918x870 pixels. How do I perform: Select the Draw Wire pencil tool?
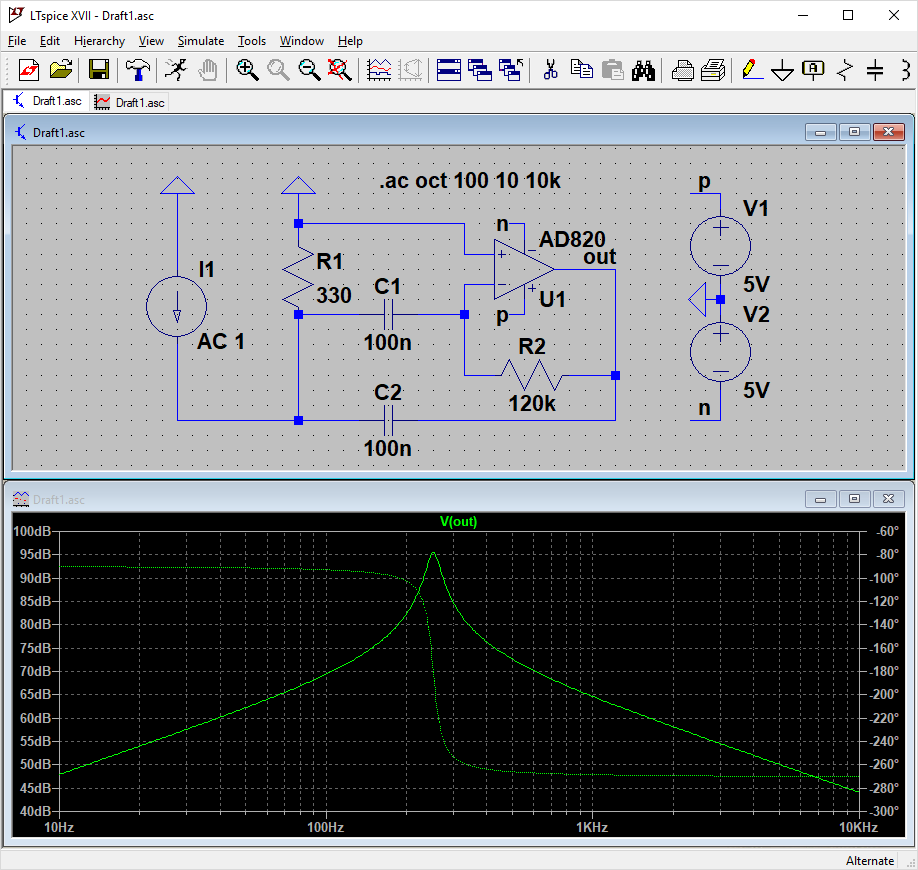coord(752,70)
